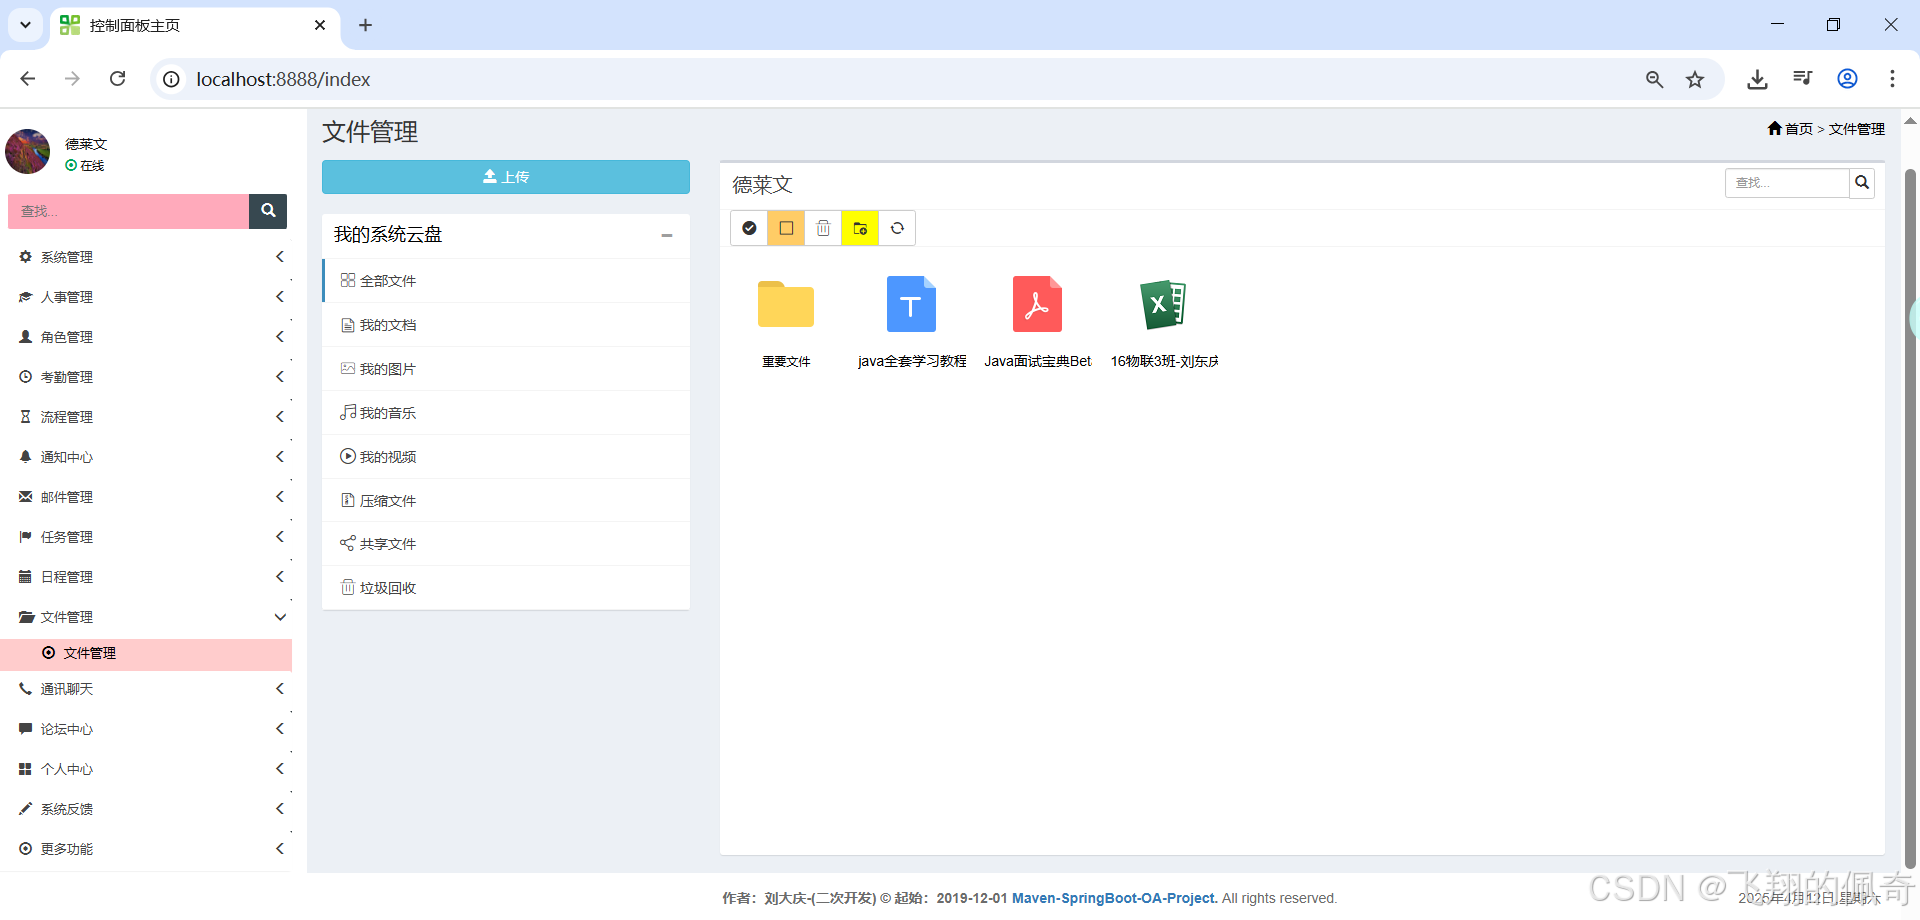Delete selected files using the trash icon
Screen dimensions: 1920x920
click(x=823, y=228)
